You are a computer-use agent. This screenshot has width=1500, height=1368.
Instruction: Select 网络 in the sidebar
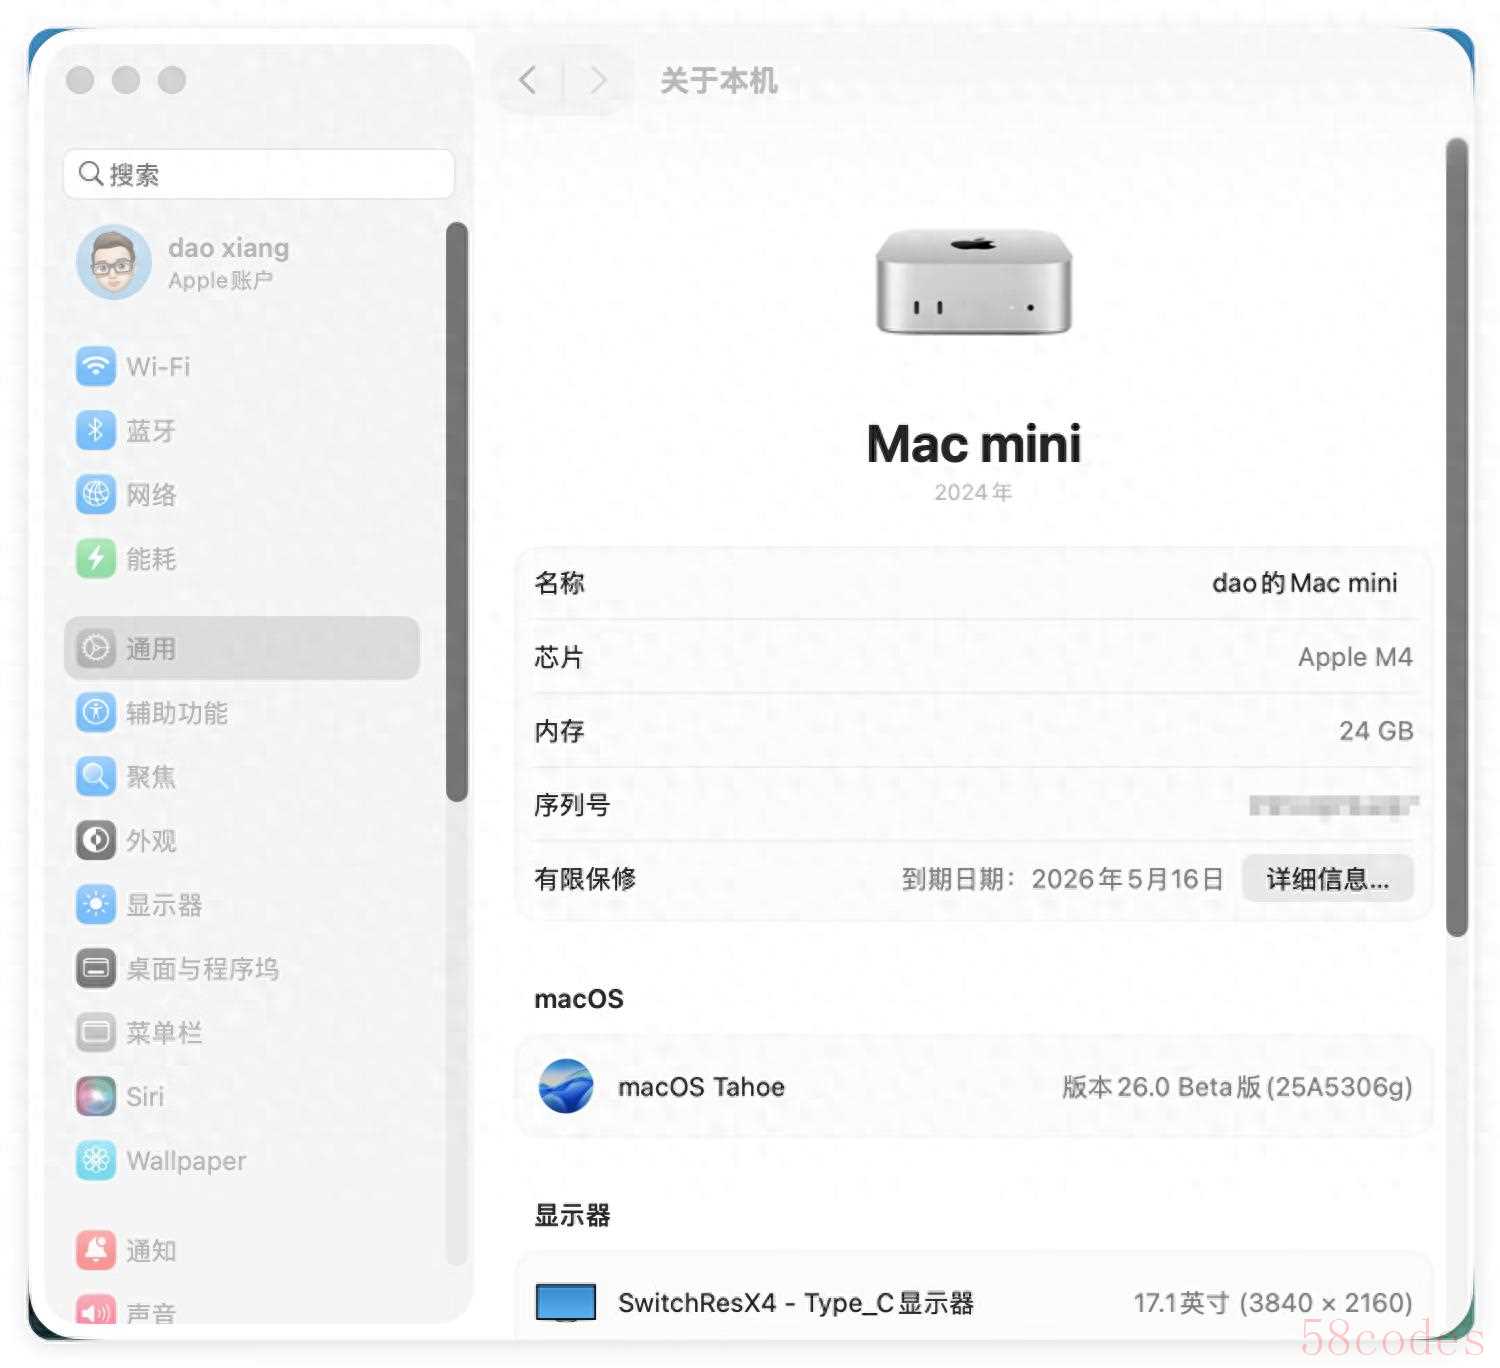[x=151, y=495]
